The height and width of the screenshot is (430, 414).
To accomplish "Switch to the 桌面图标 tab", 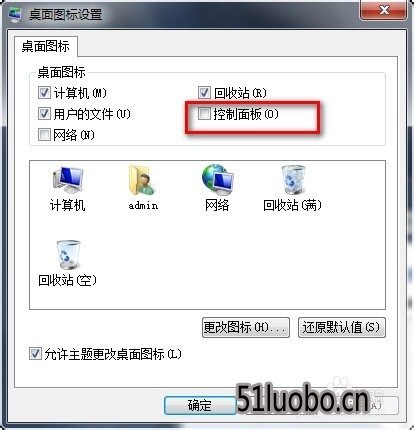I will point(46,46).
